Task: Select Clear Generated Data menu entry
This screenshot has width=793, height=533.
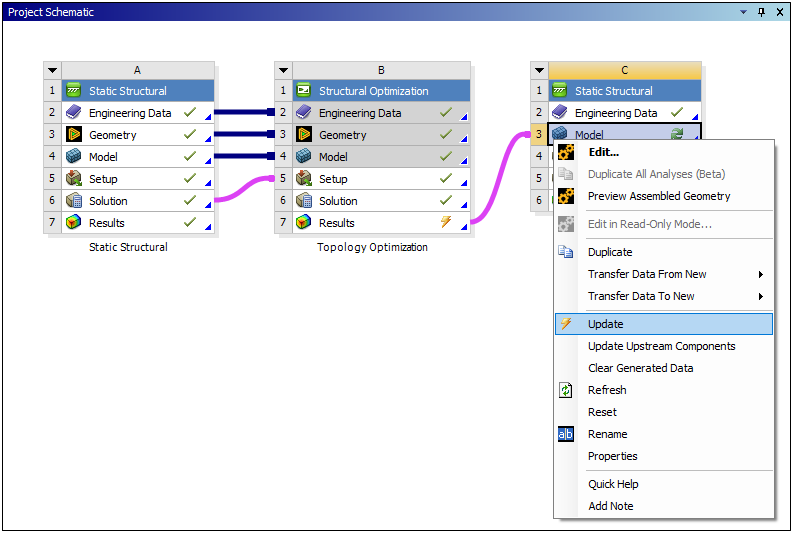Action: (x=640, y=368)
